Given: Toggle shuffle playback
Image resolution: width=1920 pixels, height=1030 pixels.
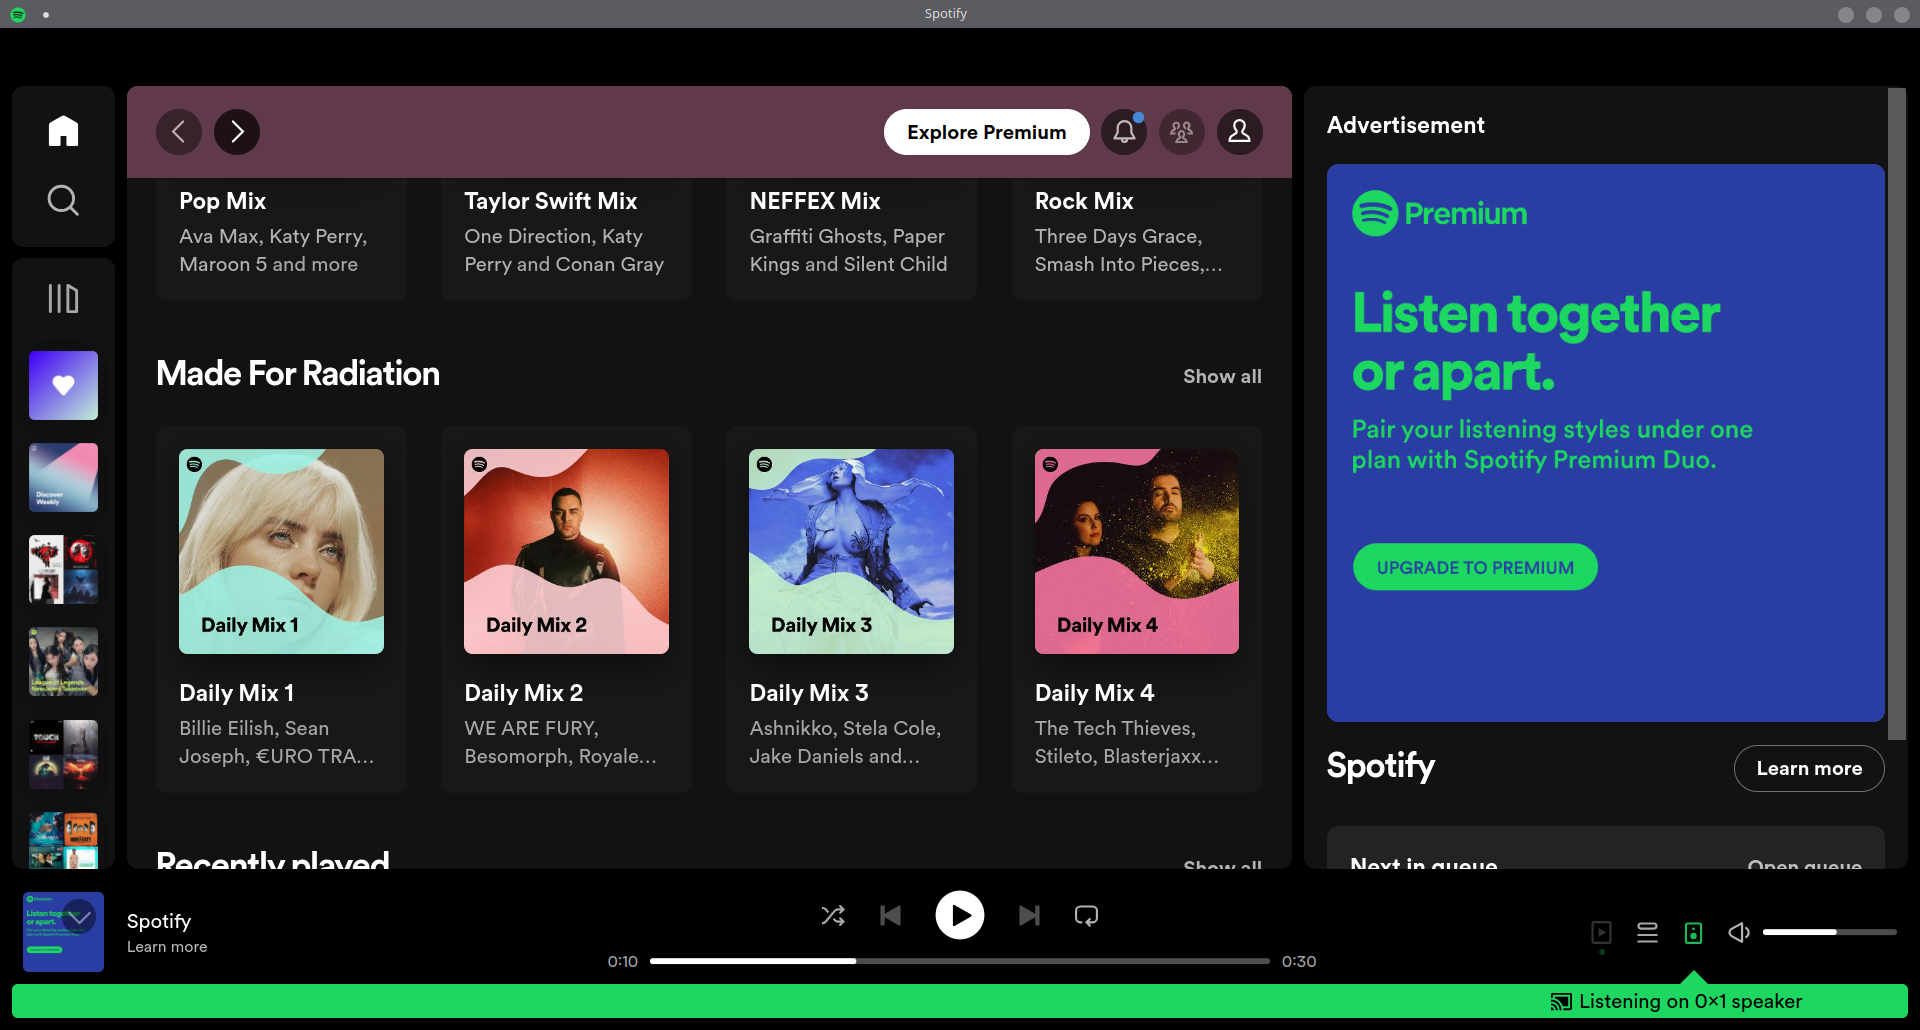Looking at the screenshot, I should (x=833, y=916).
